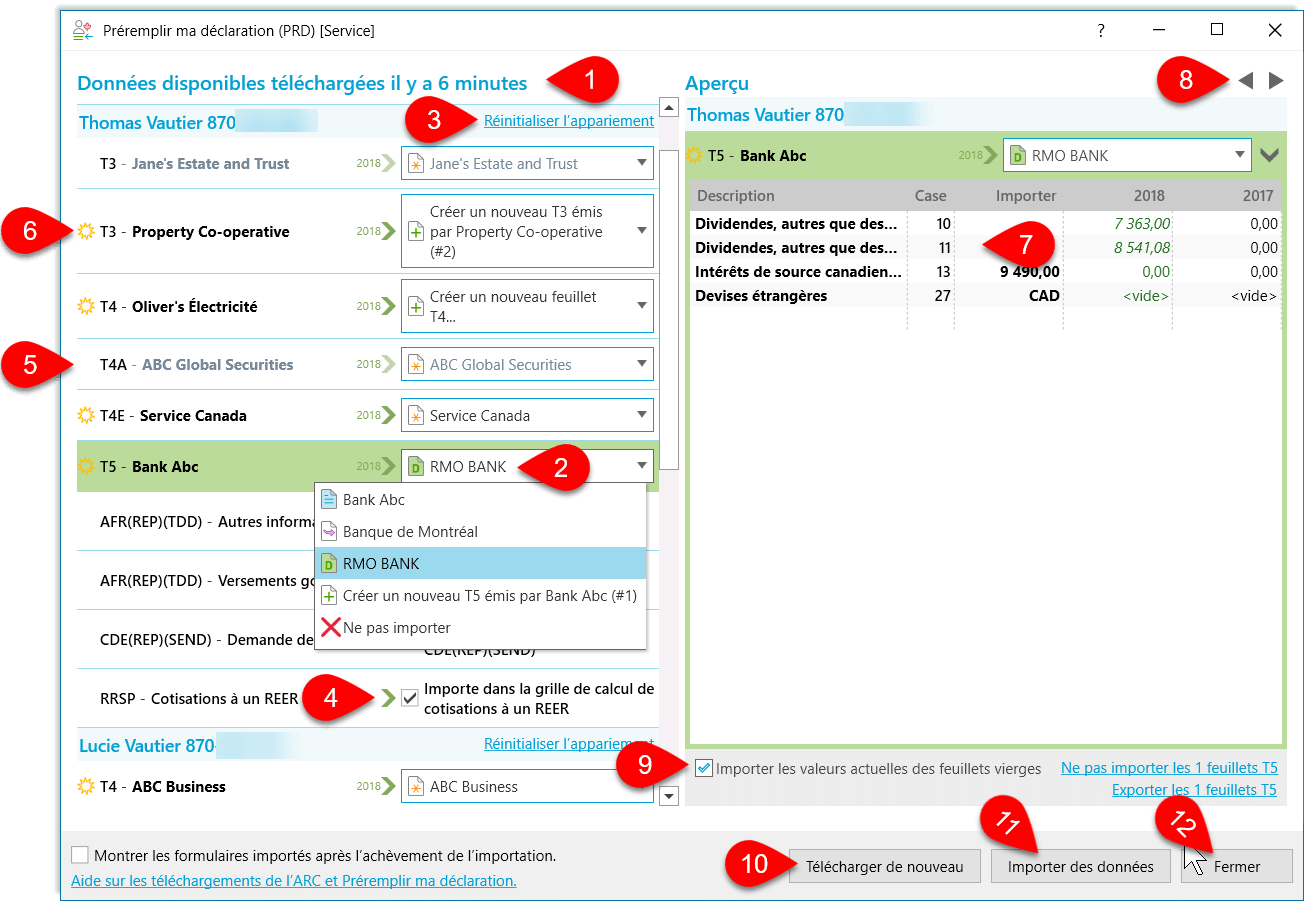The height and width of the screenshot is (901, 1304).
Task: Open the ABC Business dropdown
Action: [641, 786]
